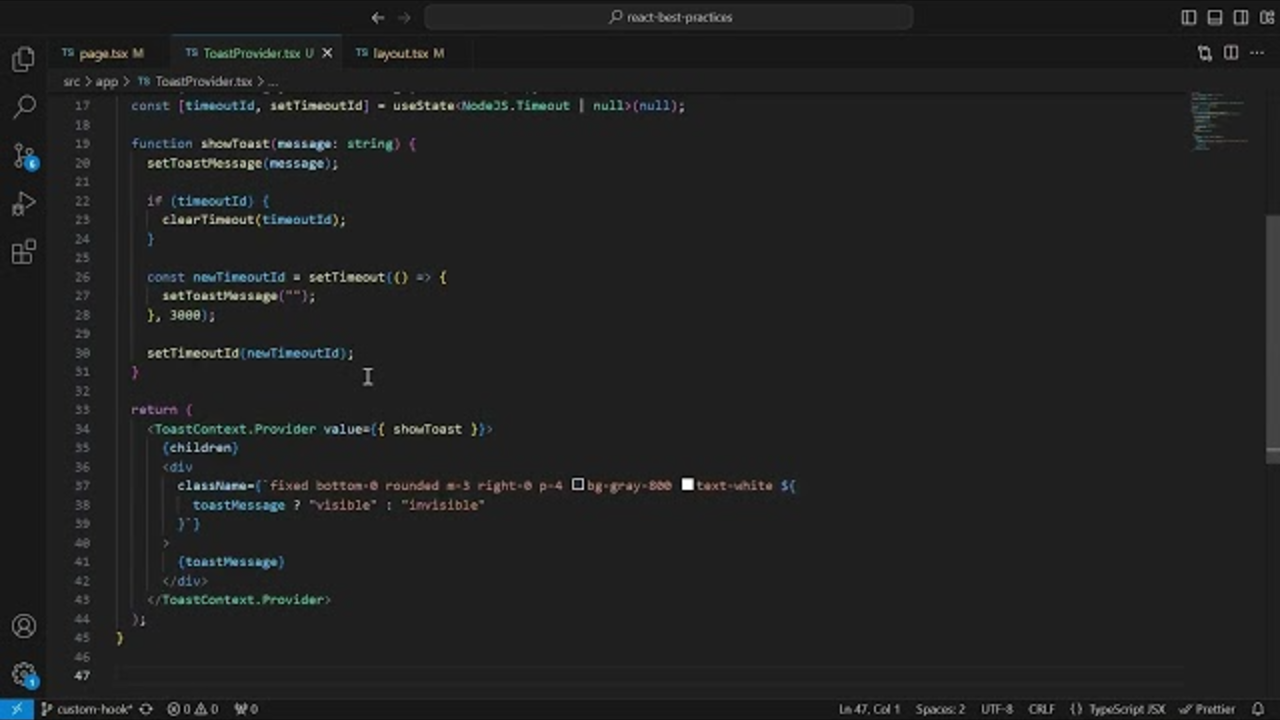Open the Manage gear menu
The image size is (1280, 720).
pyautogui.click(x=24, y=675)
